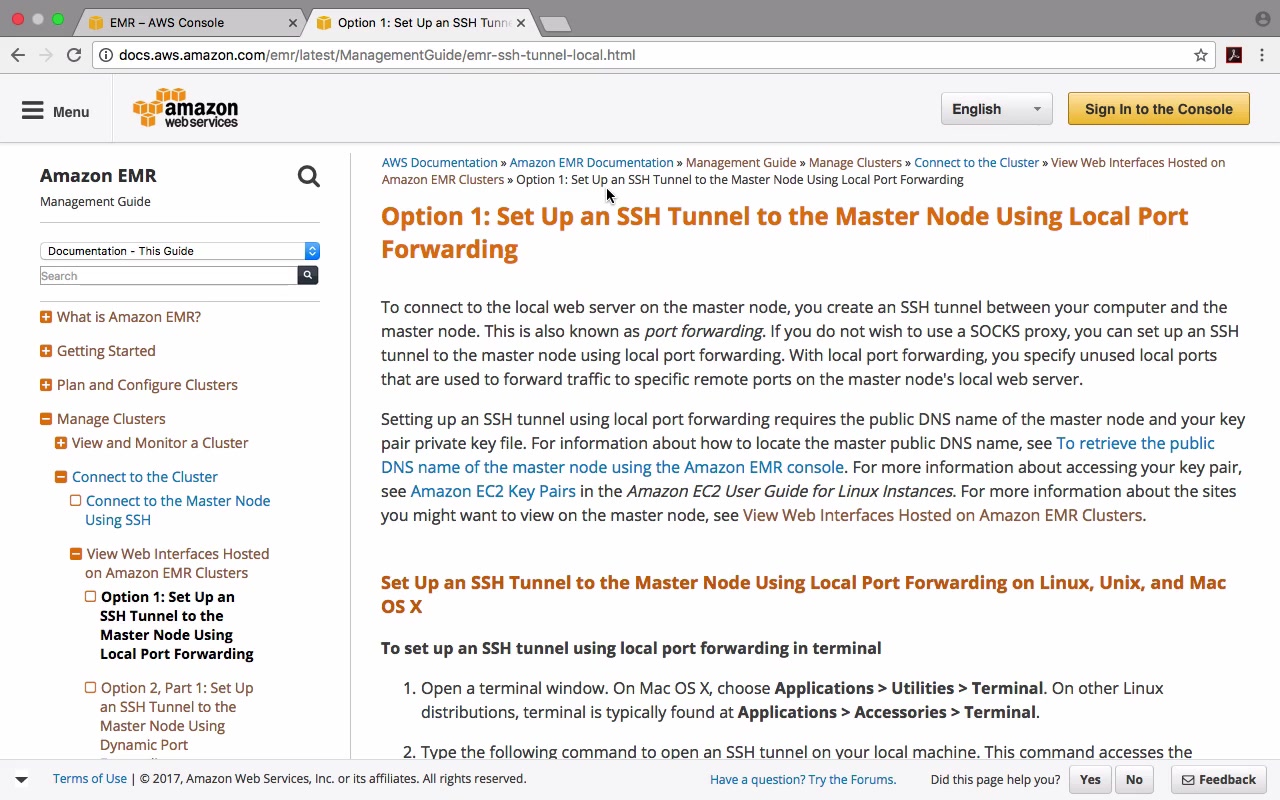Image resolution: width=1280 pixels, height=800 pixels.
Task: Open What is Amazon EMR? sidebar link
Action: click(x=129, y=317)
